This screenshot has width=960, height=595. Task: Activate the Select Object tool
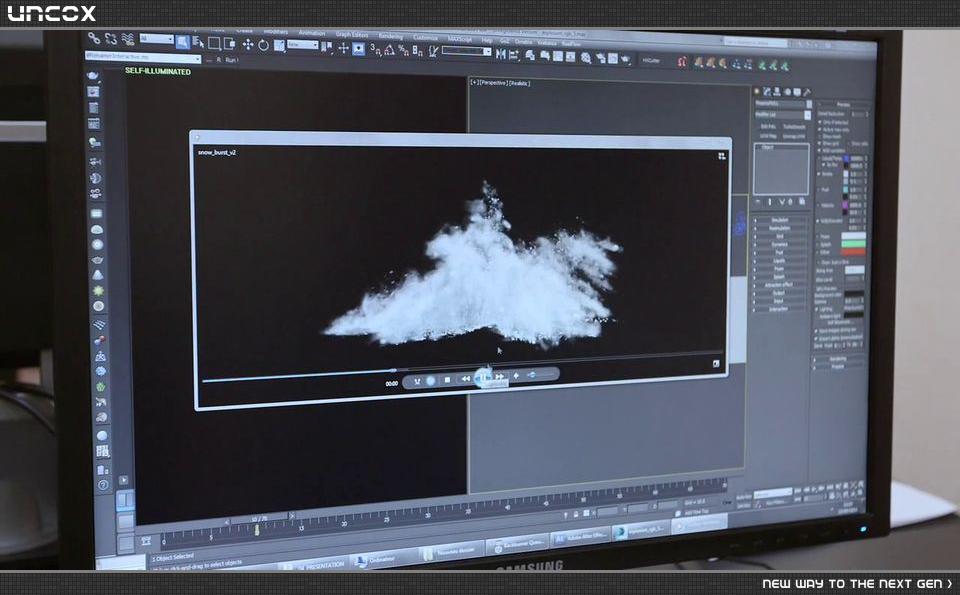183,42
